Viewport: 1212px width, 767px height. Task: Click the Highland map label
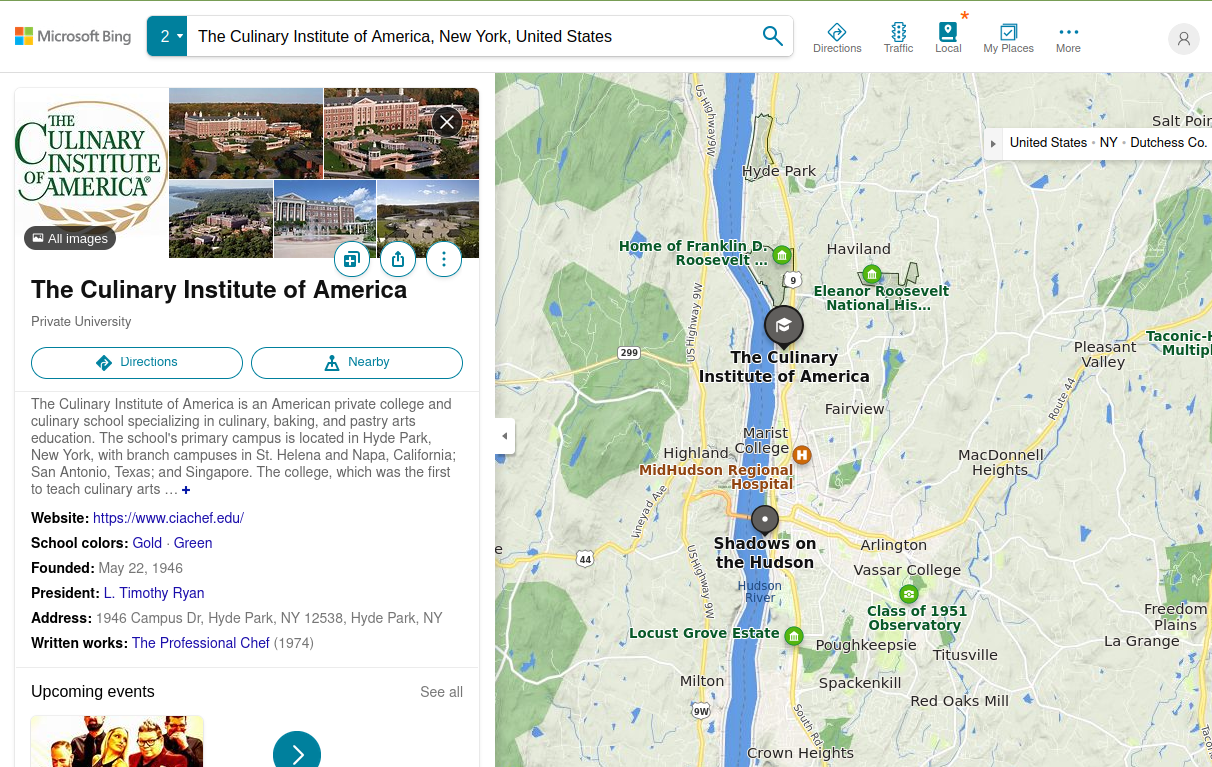tap(696, 453)
